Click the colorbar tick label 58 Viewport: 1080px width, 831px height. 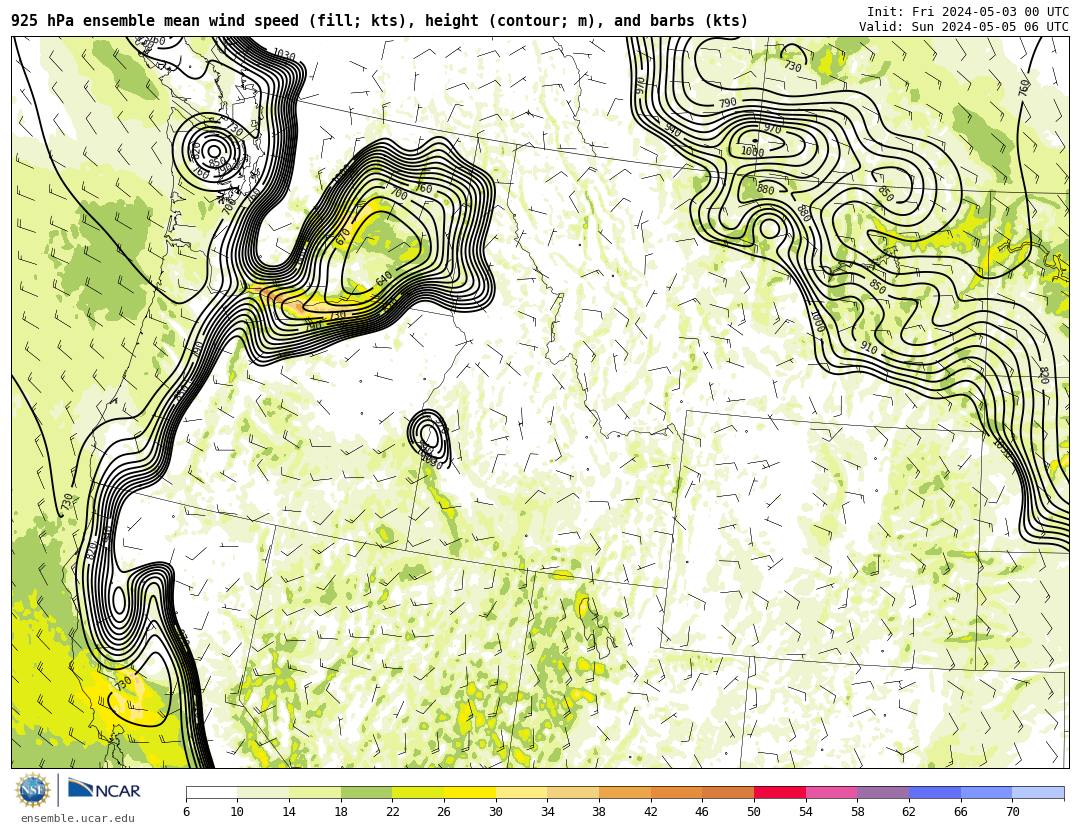857,812
